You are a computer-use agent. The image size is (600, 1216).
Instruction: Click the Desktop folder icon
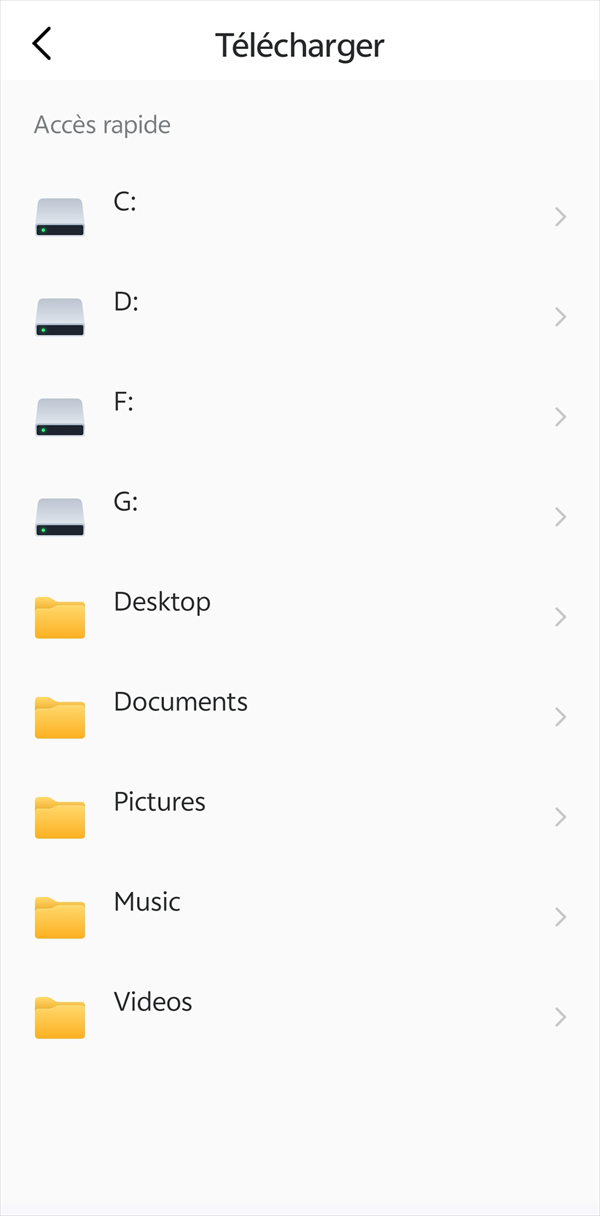[x=60, y=617]
